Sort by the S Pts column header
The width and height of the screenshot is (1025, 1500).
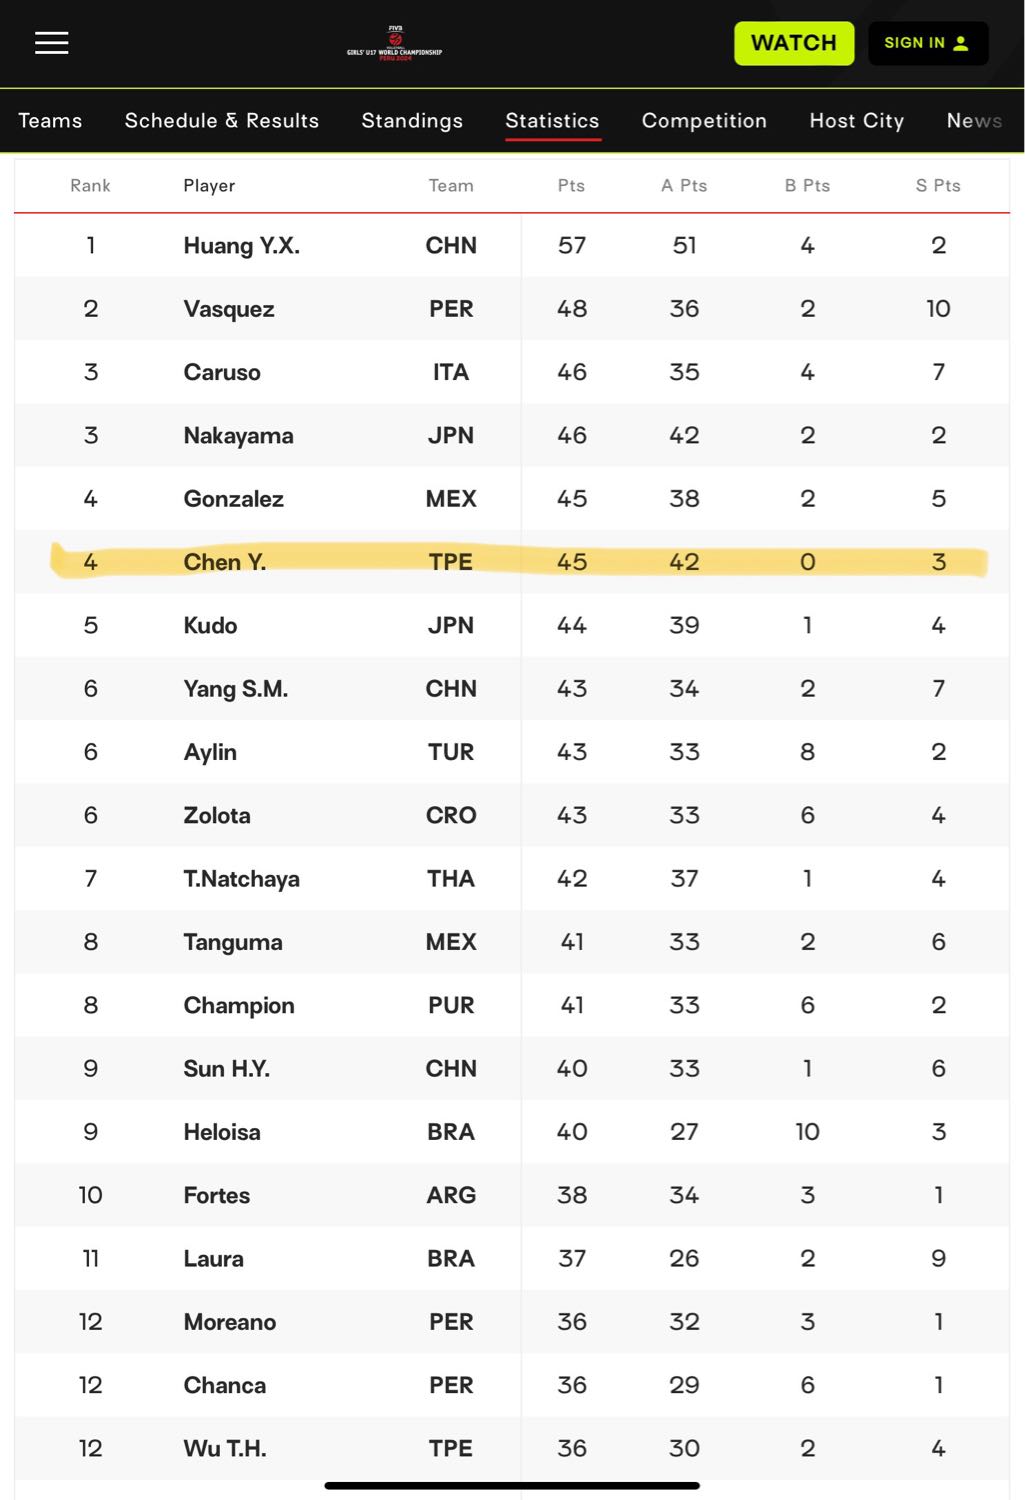pos(938,185)
